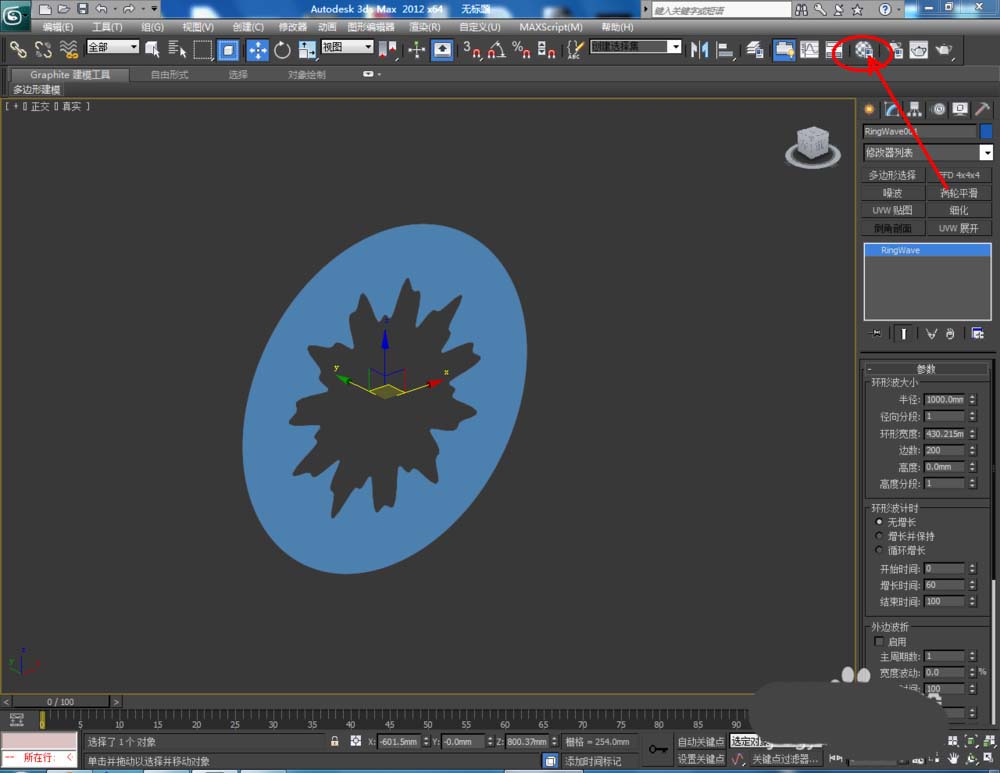Select the Move transform tool
Image resolution: width=1000 pixels, height=773 pixels.
pos(257,49)
